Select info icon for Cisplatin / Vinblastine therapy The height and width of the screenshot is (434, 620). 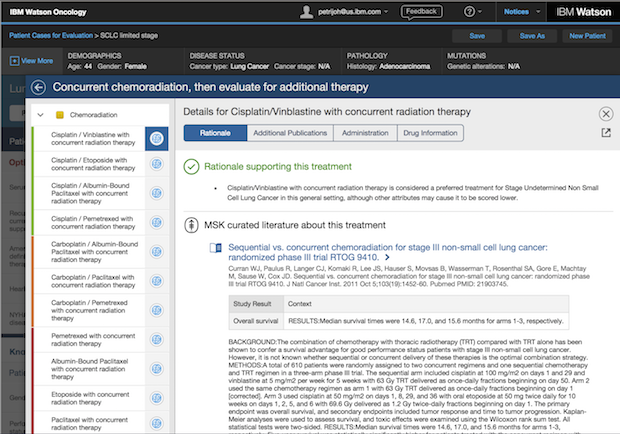tap(157, 139)
